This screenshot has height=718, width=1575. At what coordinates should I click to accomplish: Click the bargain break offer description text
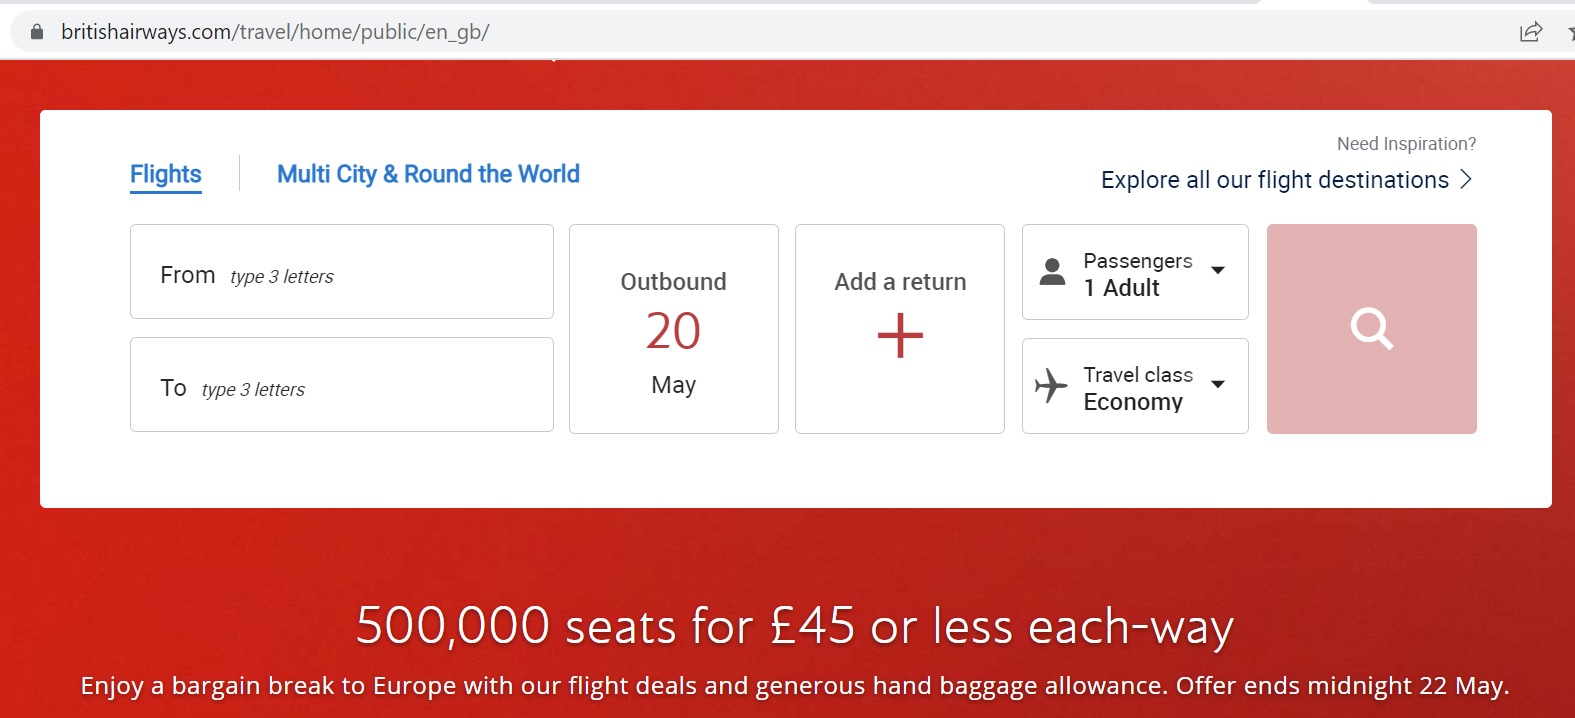(794, 686)
